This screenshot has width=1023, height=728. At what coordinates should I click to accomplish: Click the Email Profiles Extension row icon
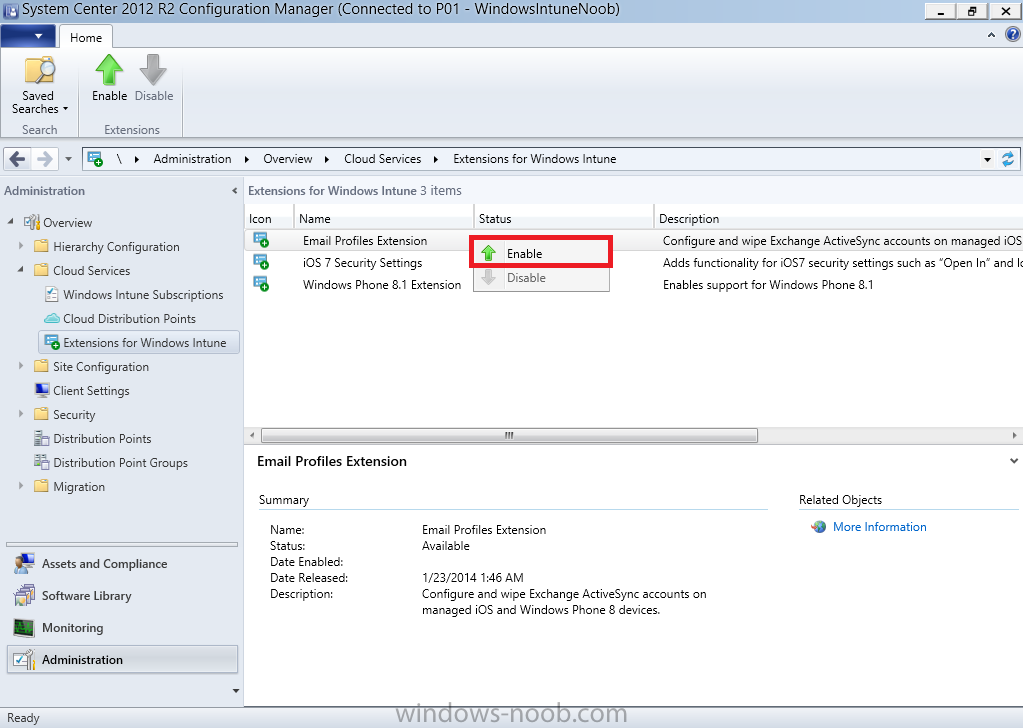(261, 240)
